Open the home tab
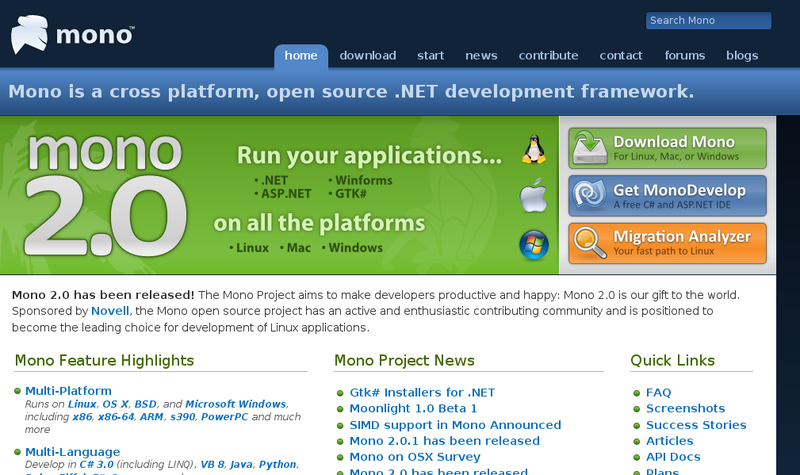800x475 pixels. coord(301,56)
